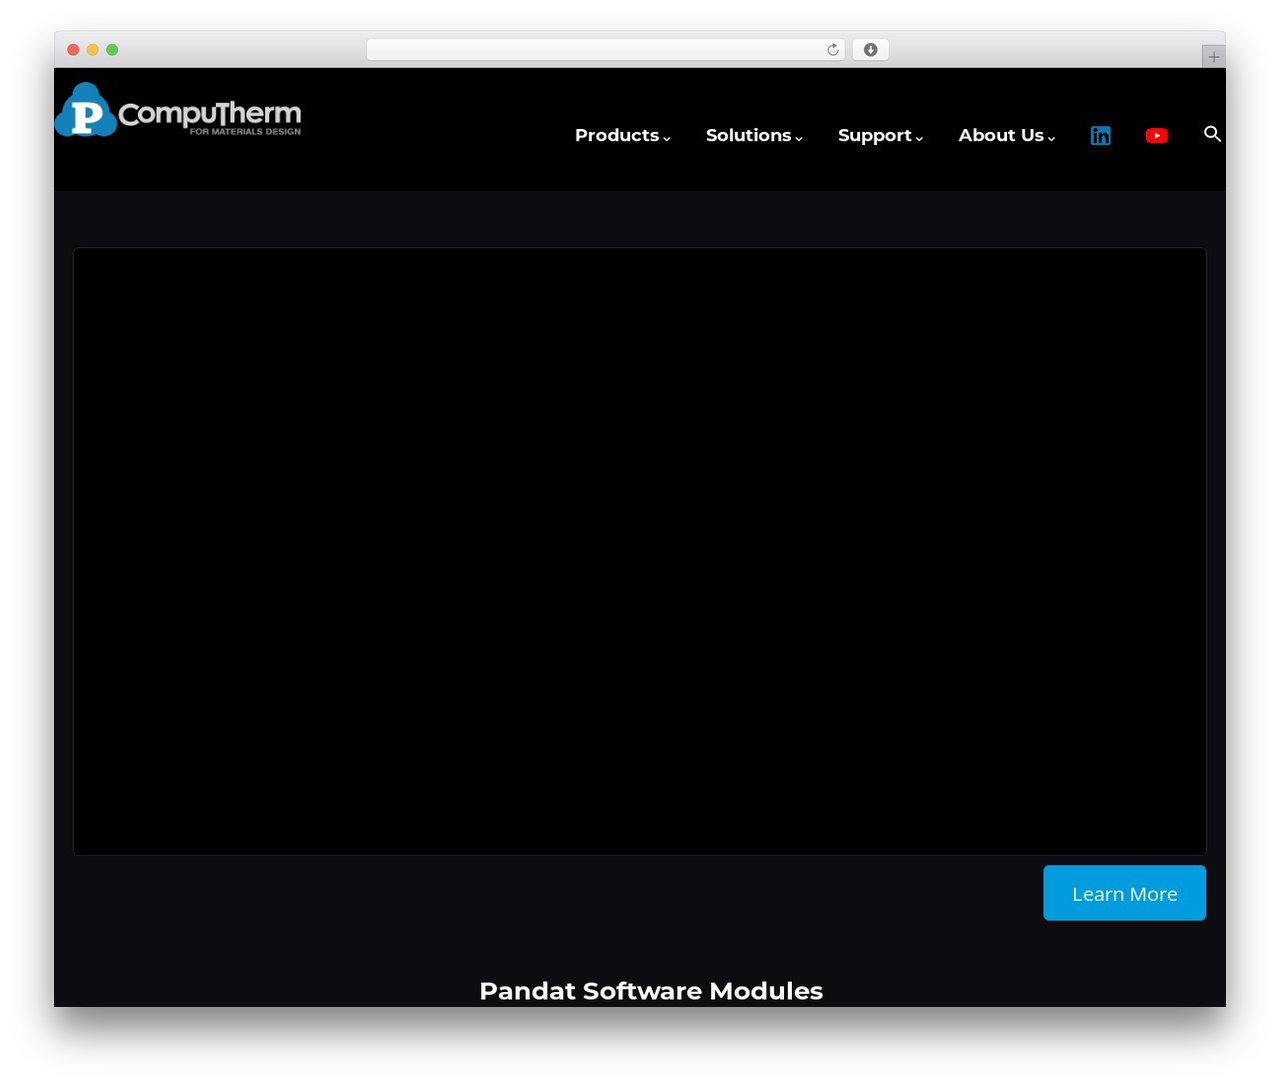Viewport: 1280px width, 1084px height.
Task: Click the Learn More button
Action: tap(1124, 893)
